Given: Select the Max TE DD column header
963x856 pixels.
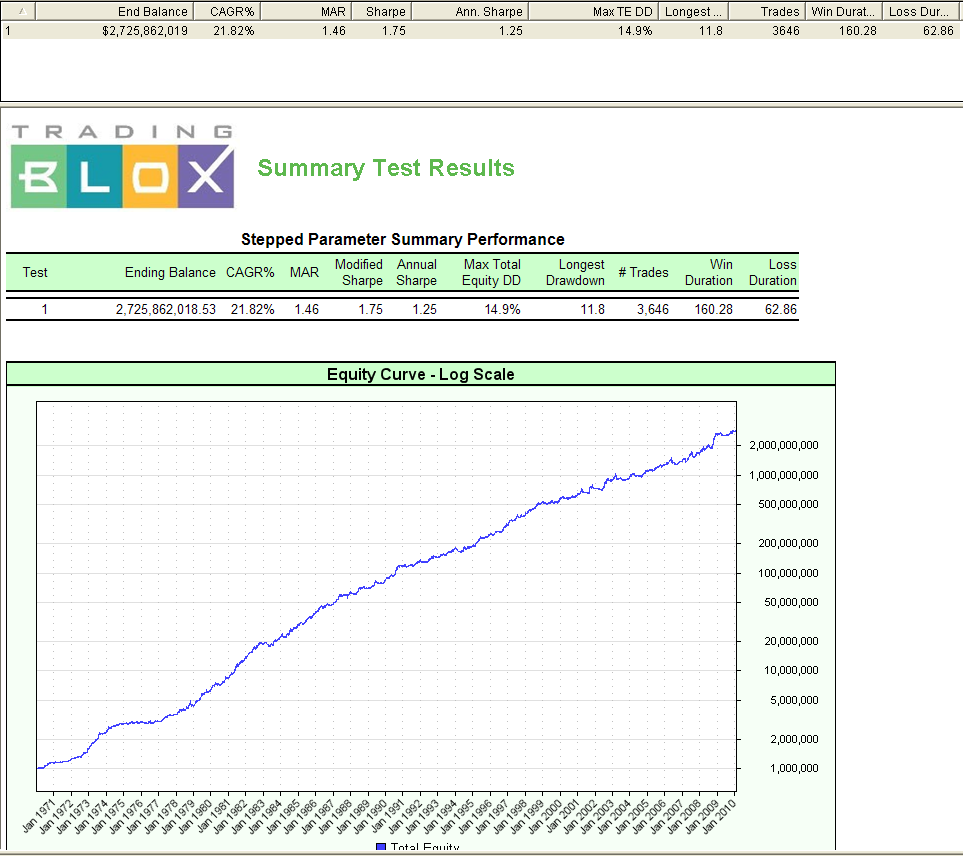Looking at the screenshot, I should click(622, 12).
